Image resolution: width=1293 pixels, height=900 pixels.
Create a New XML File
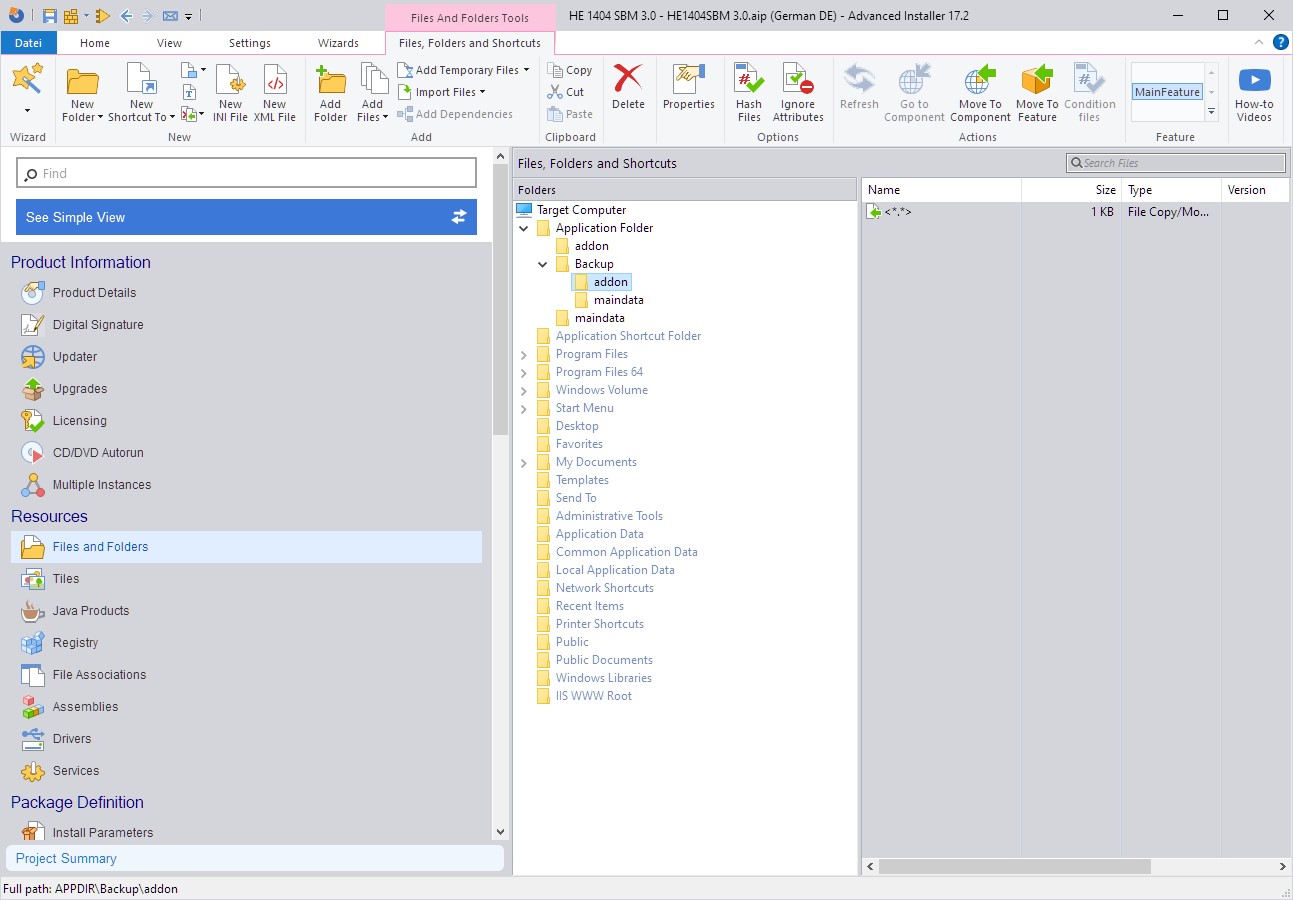[x=274, y=93]
